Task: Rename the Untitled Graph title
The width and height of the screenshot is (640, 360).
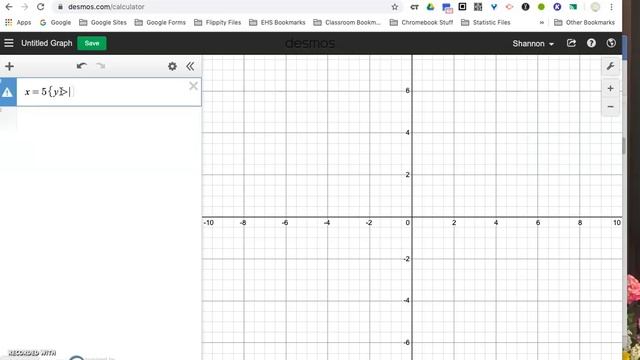Action: click(47, 43)
